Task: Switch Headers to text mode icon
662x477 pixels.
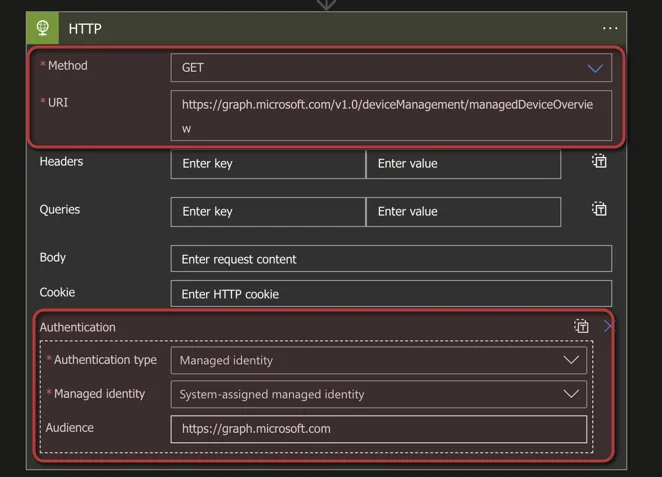Action: (x=599, y=161)
